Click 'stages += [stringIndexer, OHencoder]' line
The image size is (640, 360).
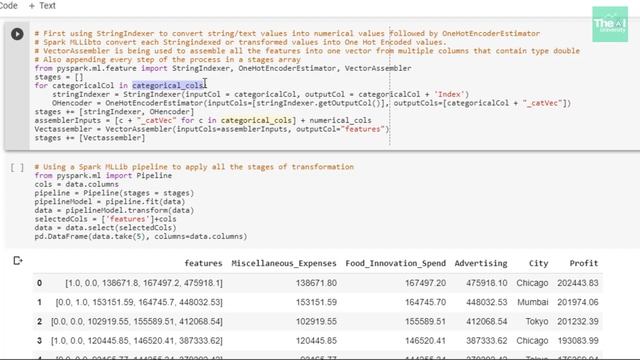click(114, 111)
